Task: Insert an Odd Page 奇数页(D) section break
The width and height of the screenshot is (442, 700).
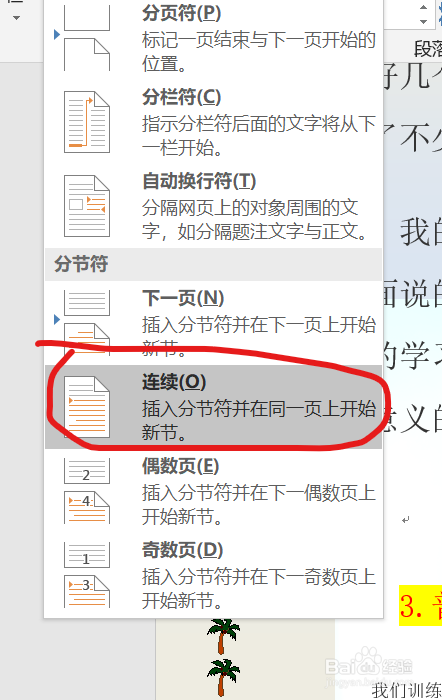Action: pyautogui.click(x=213, y=575)
